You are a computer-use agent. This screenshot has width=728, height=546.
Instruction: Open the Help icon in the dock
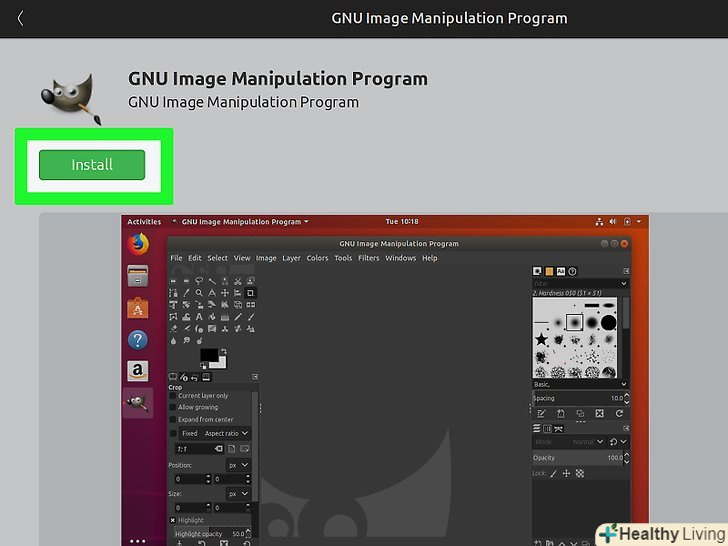[137, 340]
